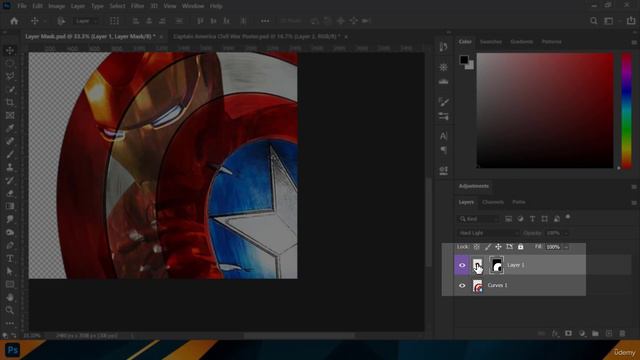Screen dimensions: 640x360
Task: Select the Pen tool
Action: pyautogui.click(x=10, y=245)
